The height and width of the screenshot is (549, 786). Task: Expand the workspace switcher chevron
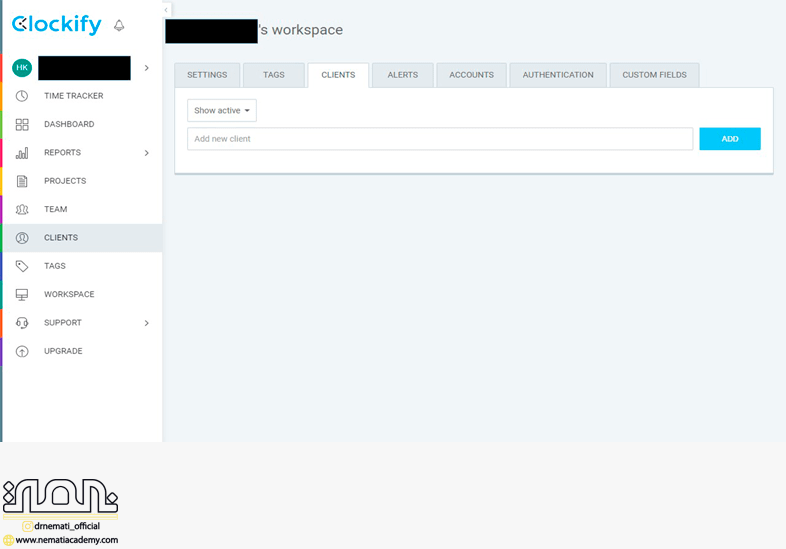[x=147, y=68]
